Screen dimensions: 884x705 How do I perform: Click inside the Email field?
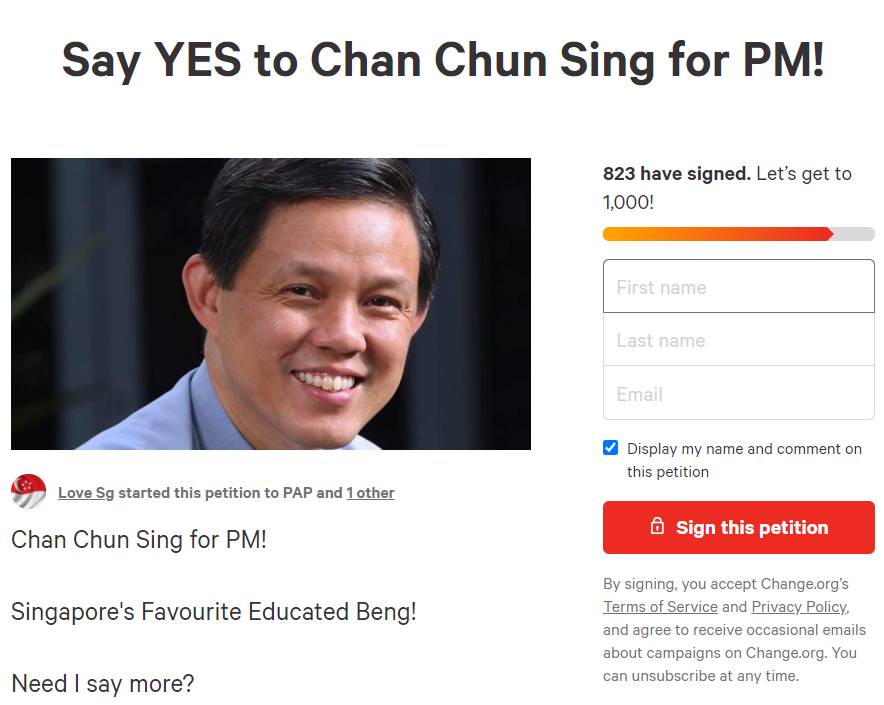tap(738, 394)
